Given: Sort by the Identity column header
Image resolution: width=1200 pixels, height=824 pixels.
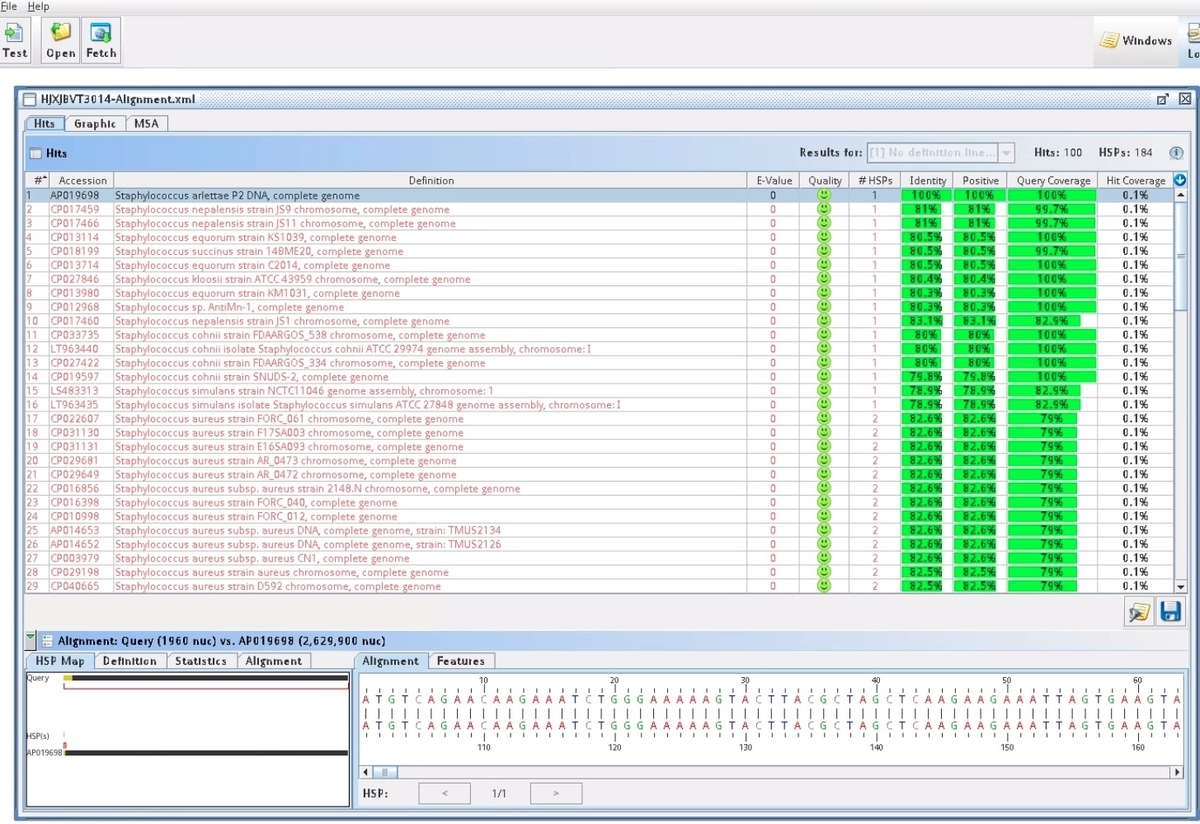Looking at the screenshot, I should pyautogui.click(x=928, y=180).
